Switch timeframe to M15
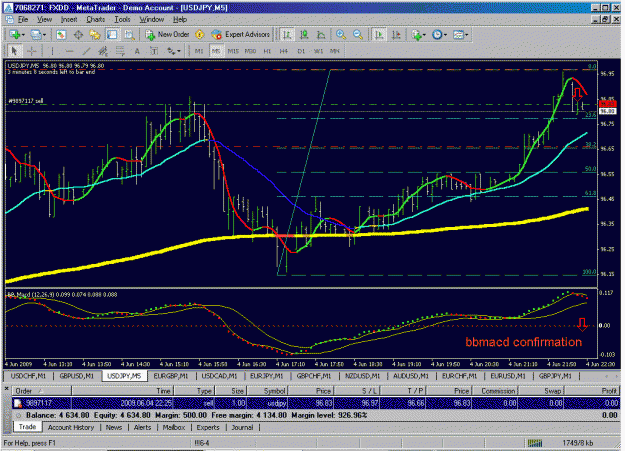Image resolution: width=625 pixels, height=451 pixels. click(x=233, y=51)
